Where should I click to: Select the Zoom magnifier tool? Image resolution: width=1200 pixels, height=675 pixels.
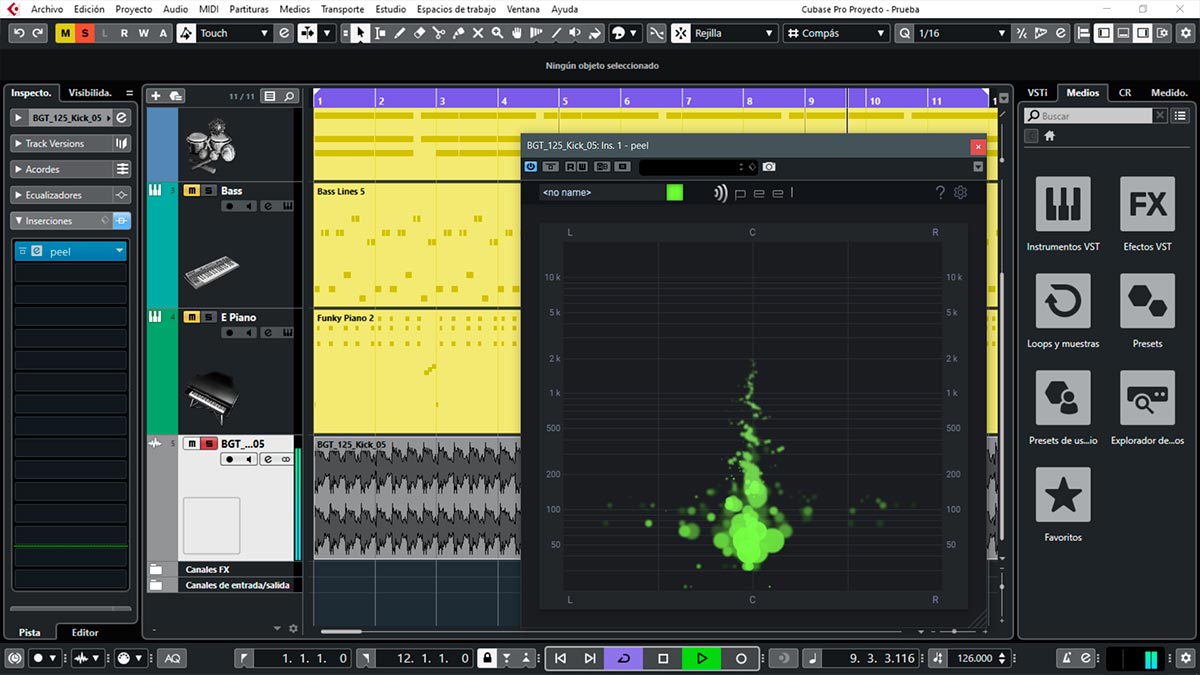coord(498,33)
